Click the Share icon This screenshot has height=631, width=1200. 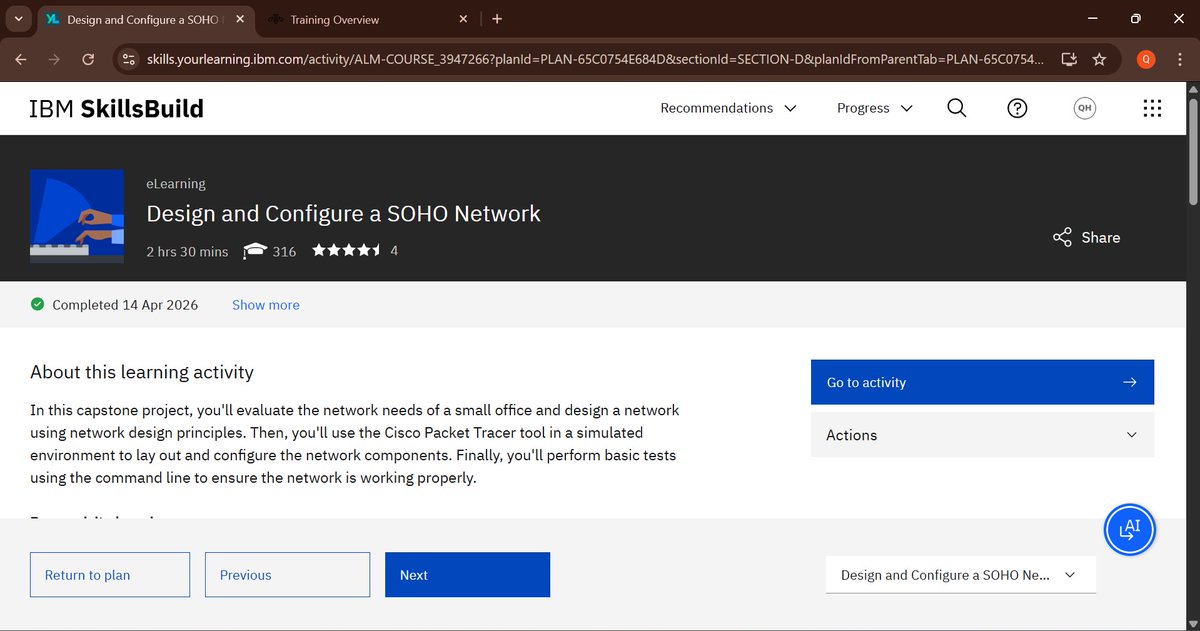point(1062,237)
